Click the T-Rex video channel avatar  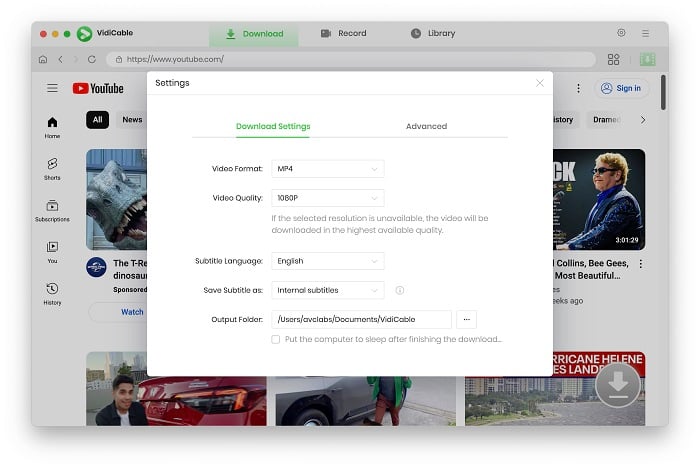click(96, 267)
